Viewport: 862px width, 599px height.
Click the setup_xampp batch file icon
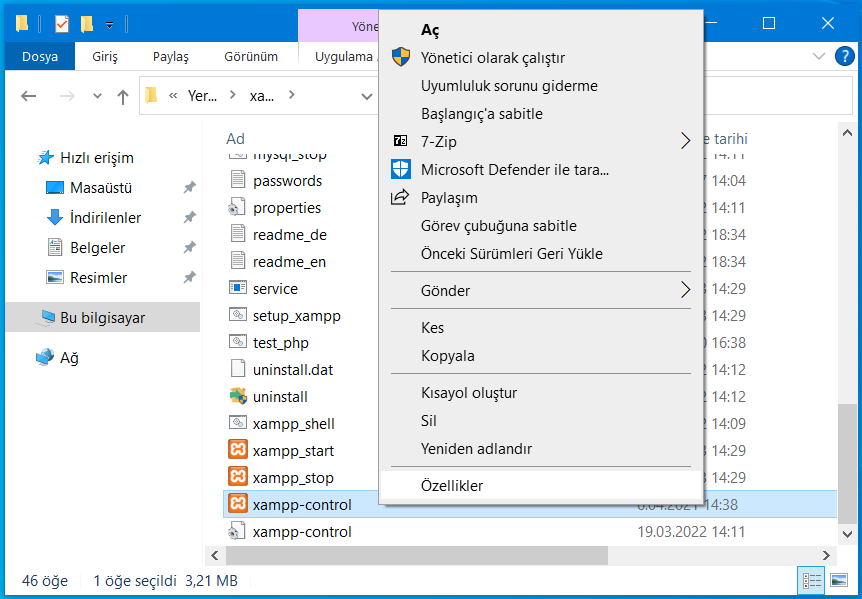(x=237, y=314)
